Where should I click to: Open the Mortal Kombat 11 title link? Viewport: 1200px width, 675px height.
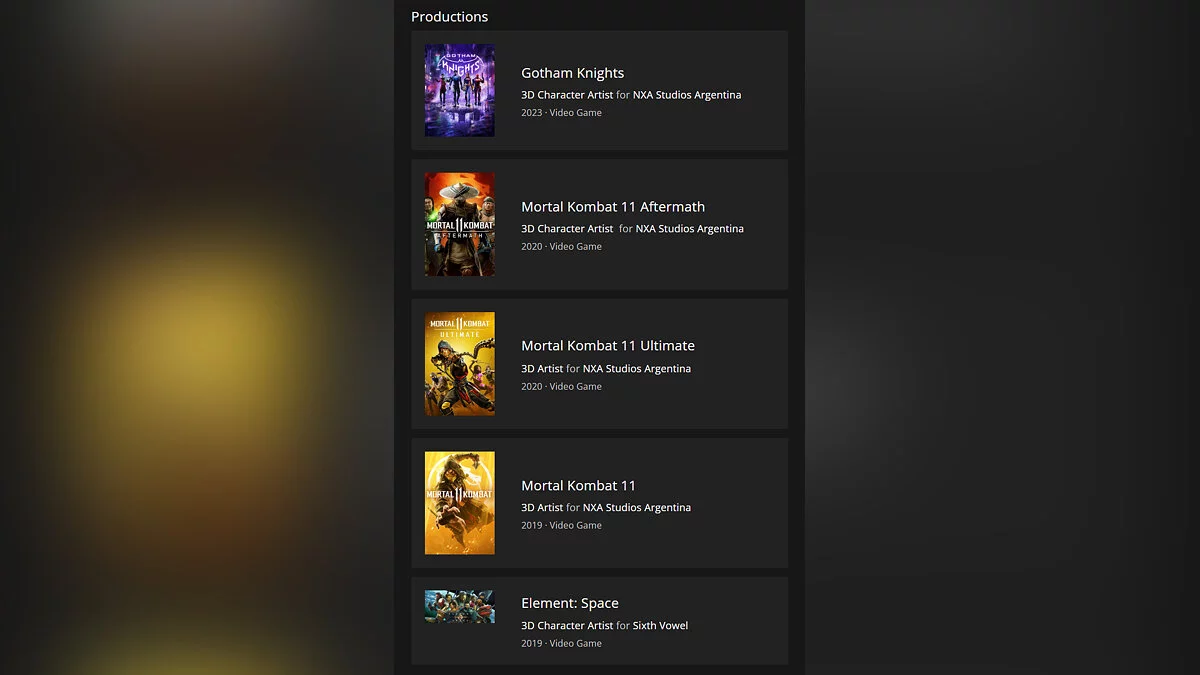click(x=578, y=485)
